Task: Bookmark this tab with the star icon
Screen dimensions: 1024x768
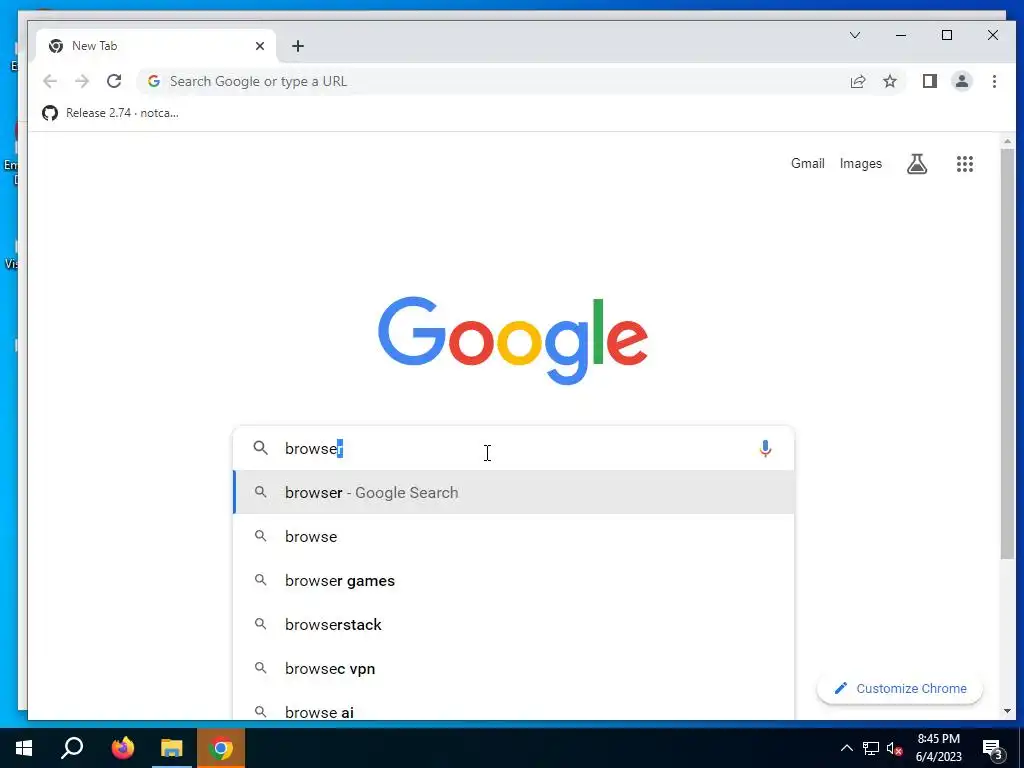Action: click(889, 81)
